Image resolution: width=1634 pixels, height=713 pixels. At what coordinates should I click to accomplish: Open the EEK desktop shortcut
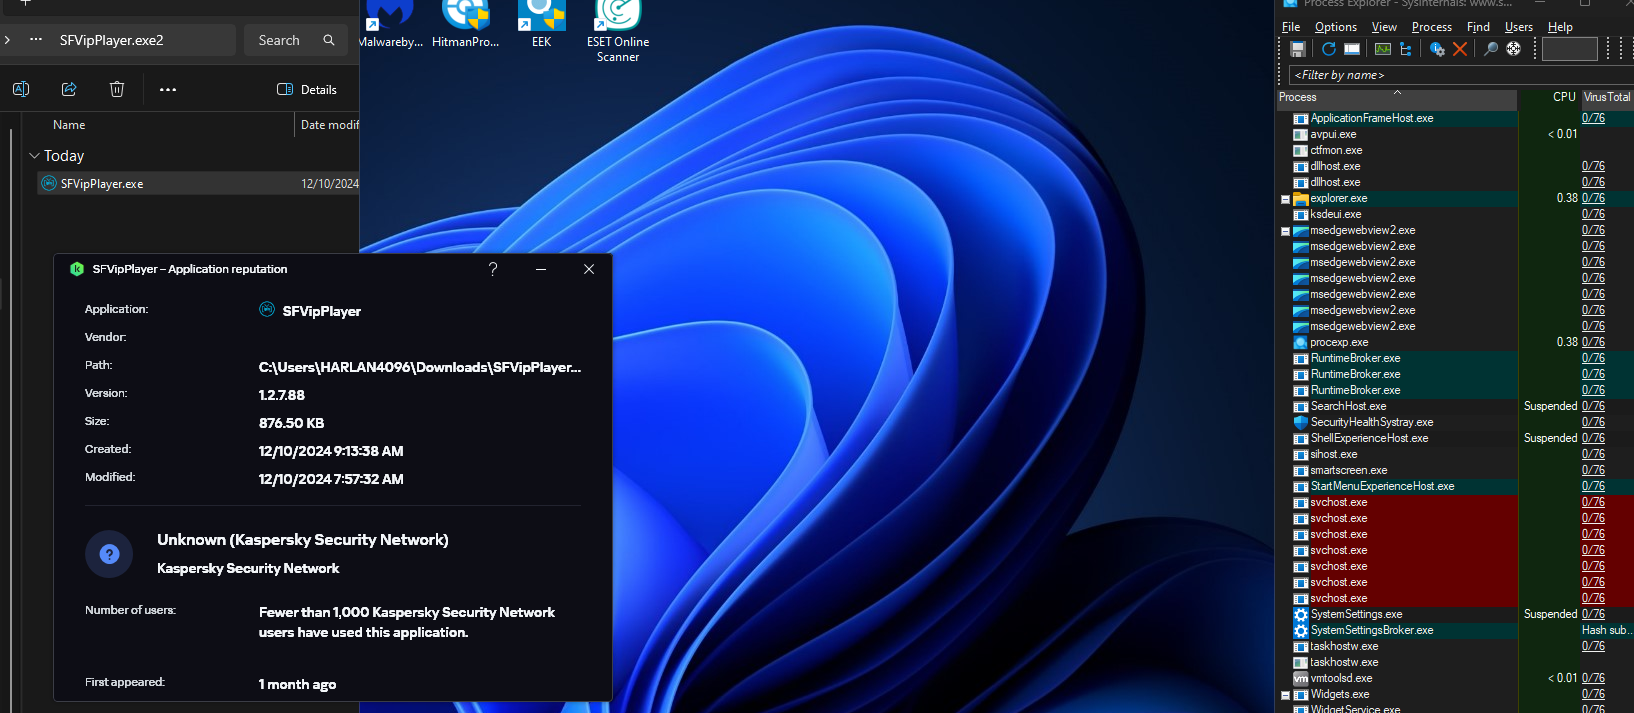click(x=541, y=25)
